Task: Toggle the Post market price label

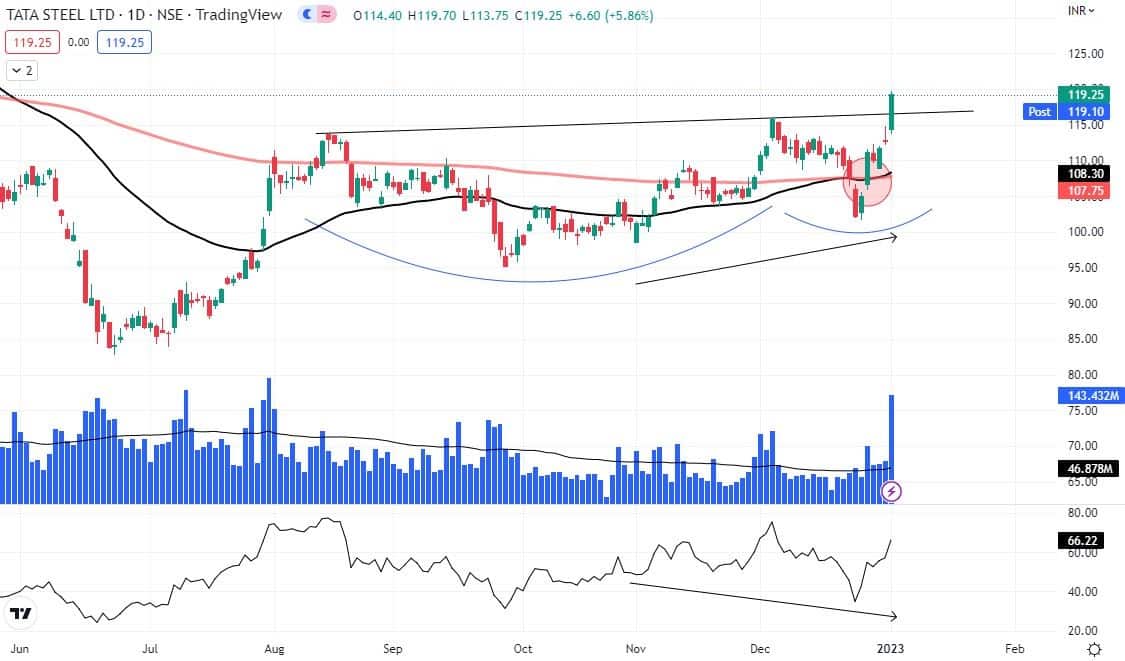Action: [x=1040, y=112]
